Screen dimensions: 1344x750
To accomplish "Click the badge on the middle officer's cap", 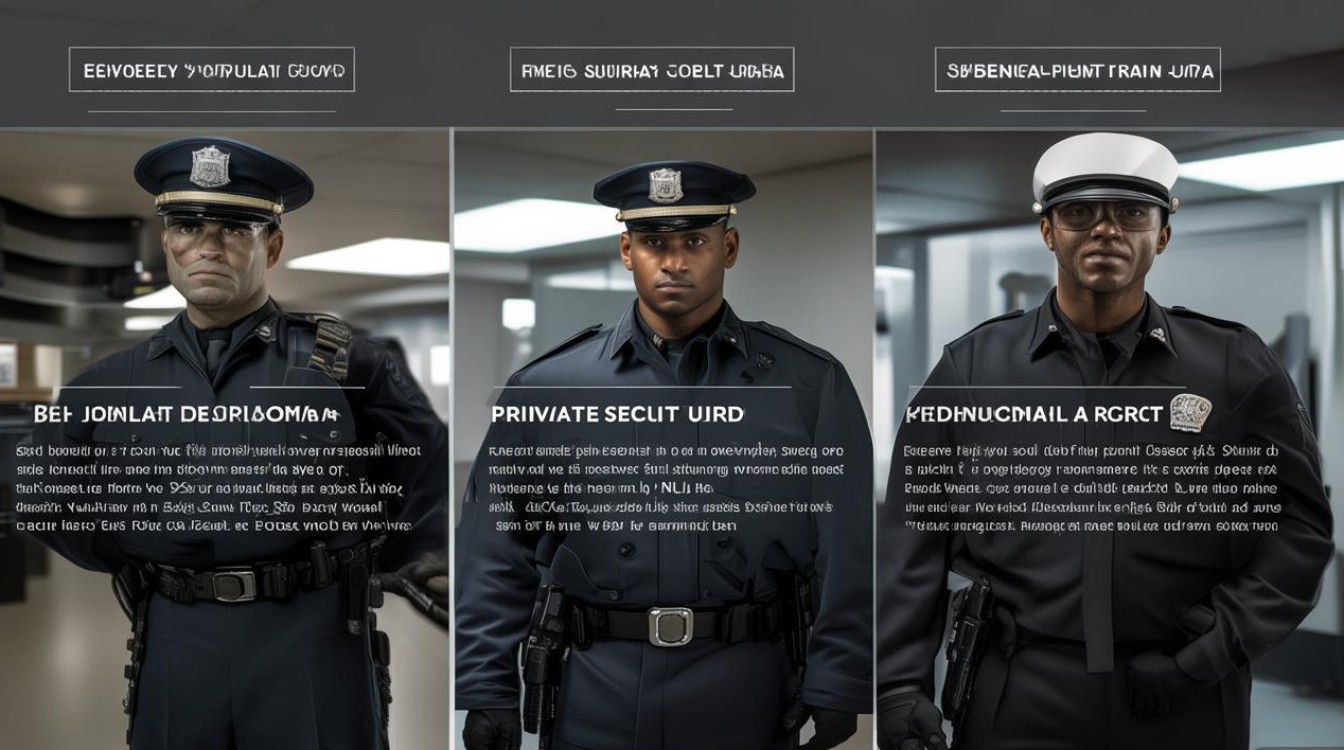I will [665, 185].
